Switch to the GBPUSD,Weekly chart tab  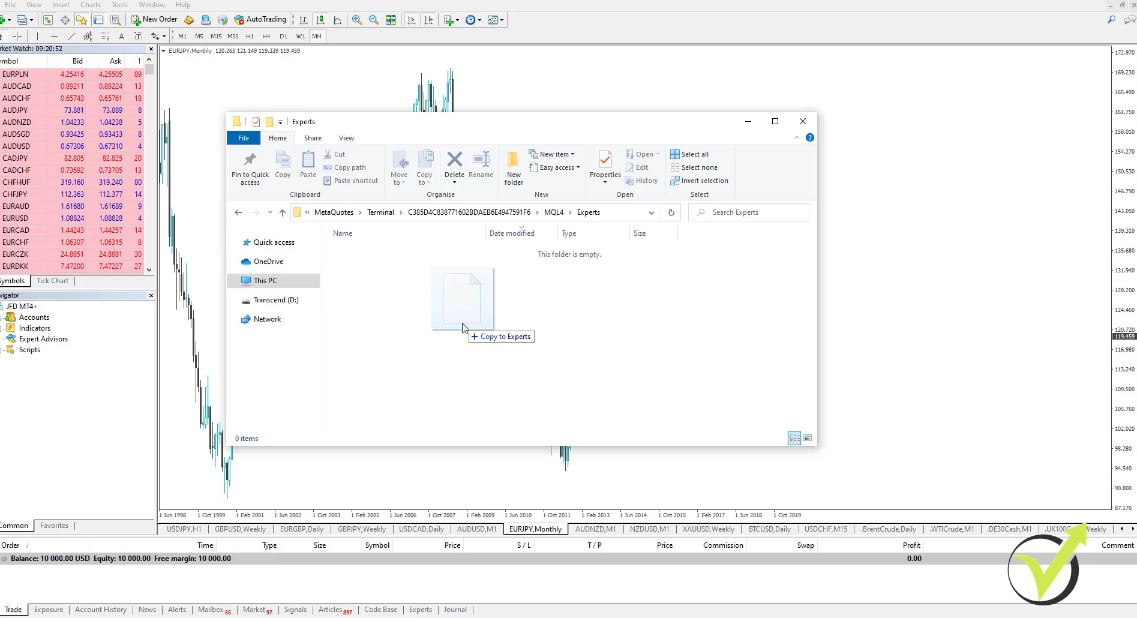(x=239, y=528)
